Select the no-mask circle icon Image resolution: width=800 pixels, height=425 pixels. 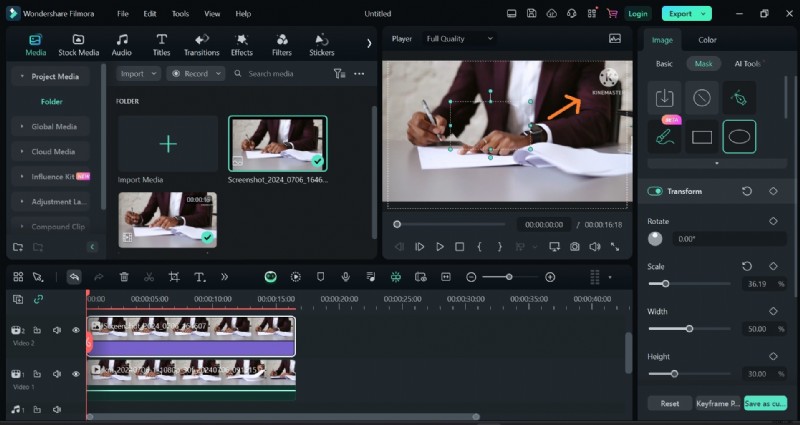click(702, 97)
